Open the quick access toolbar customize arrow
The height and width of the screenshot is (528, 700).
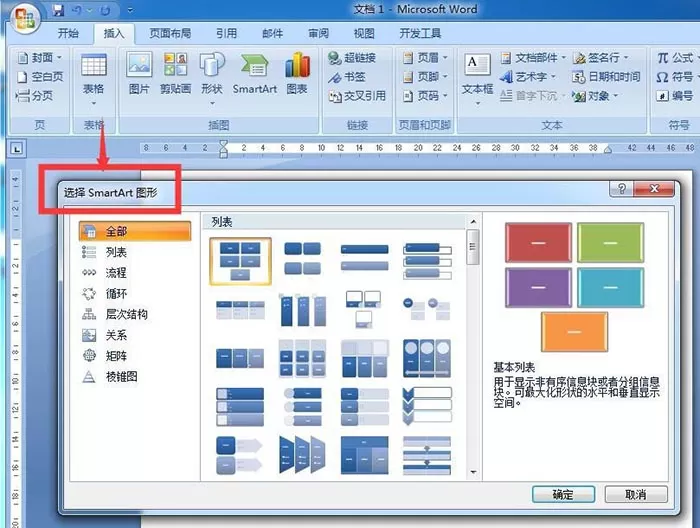130,10
